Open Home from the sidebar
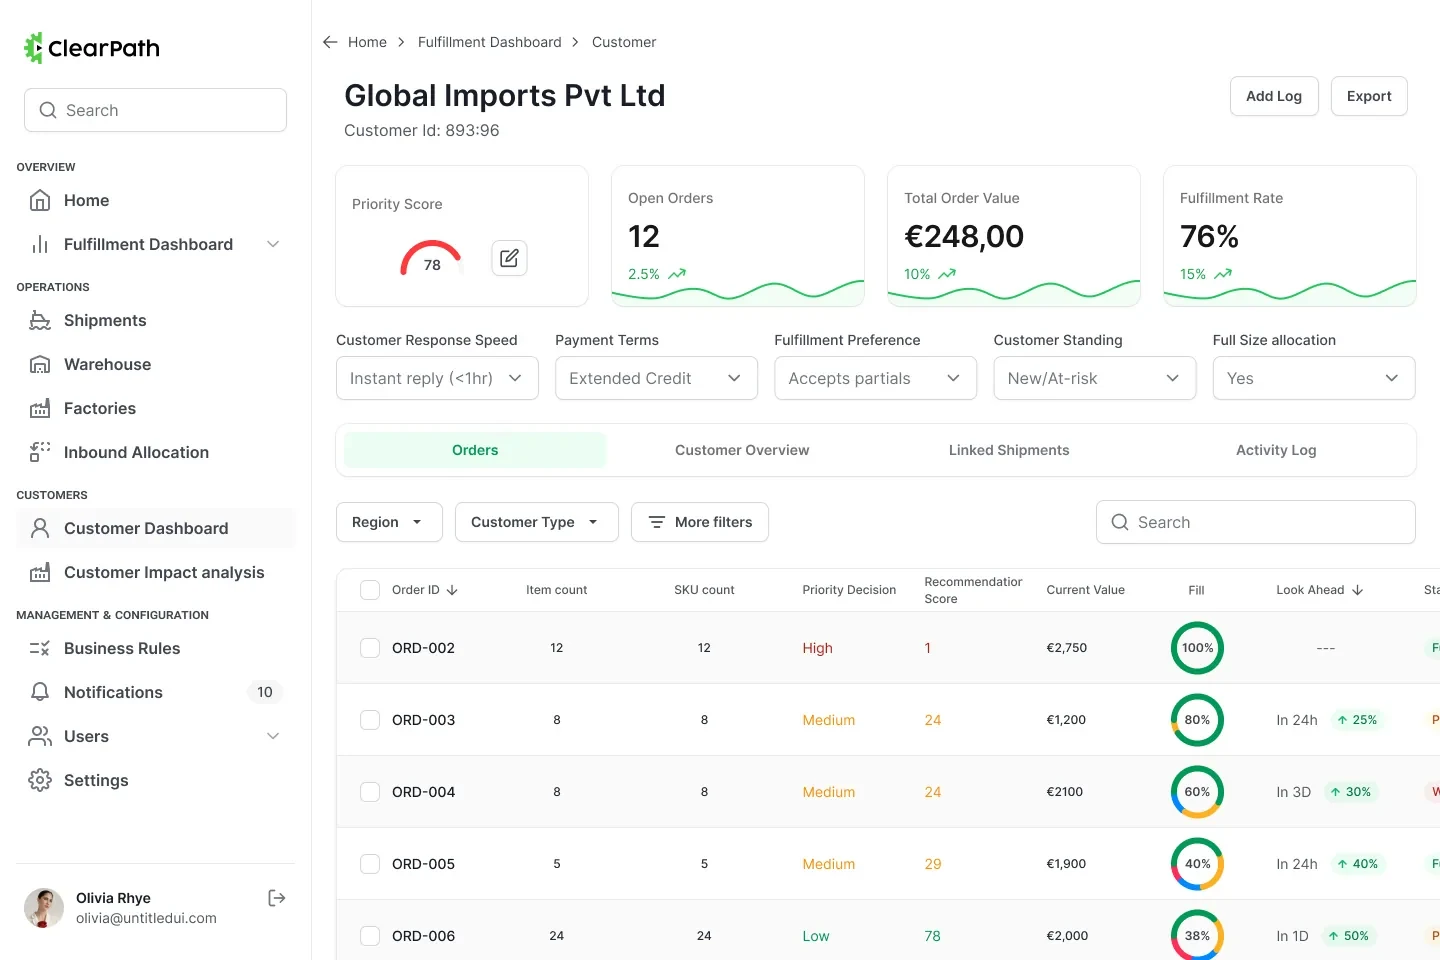 (155, 200)
